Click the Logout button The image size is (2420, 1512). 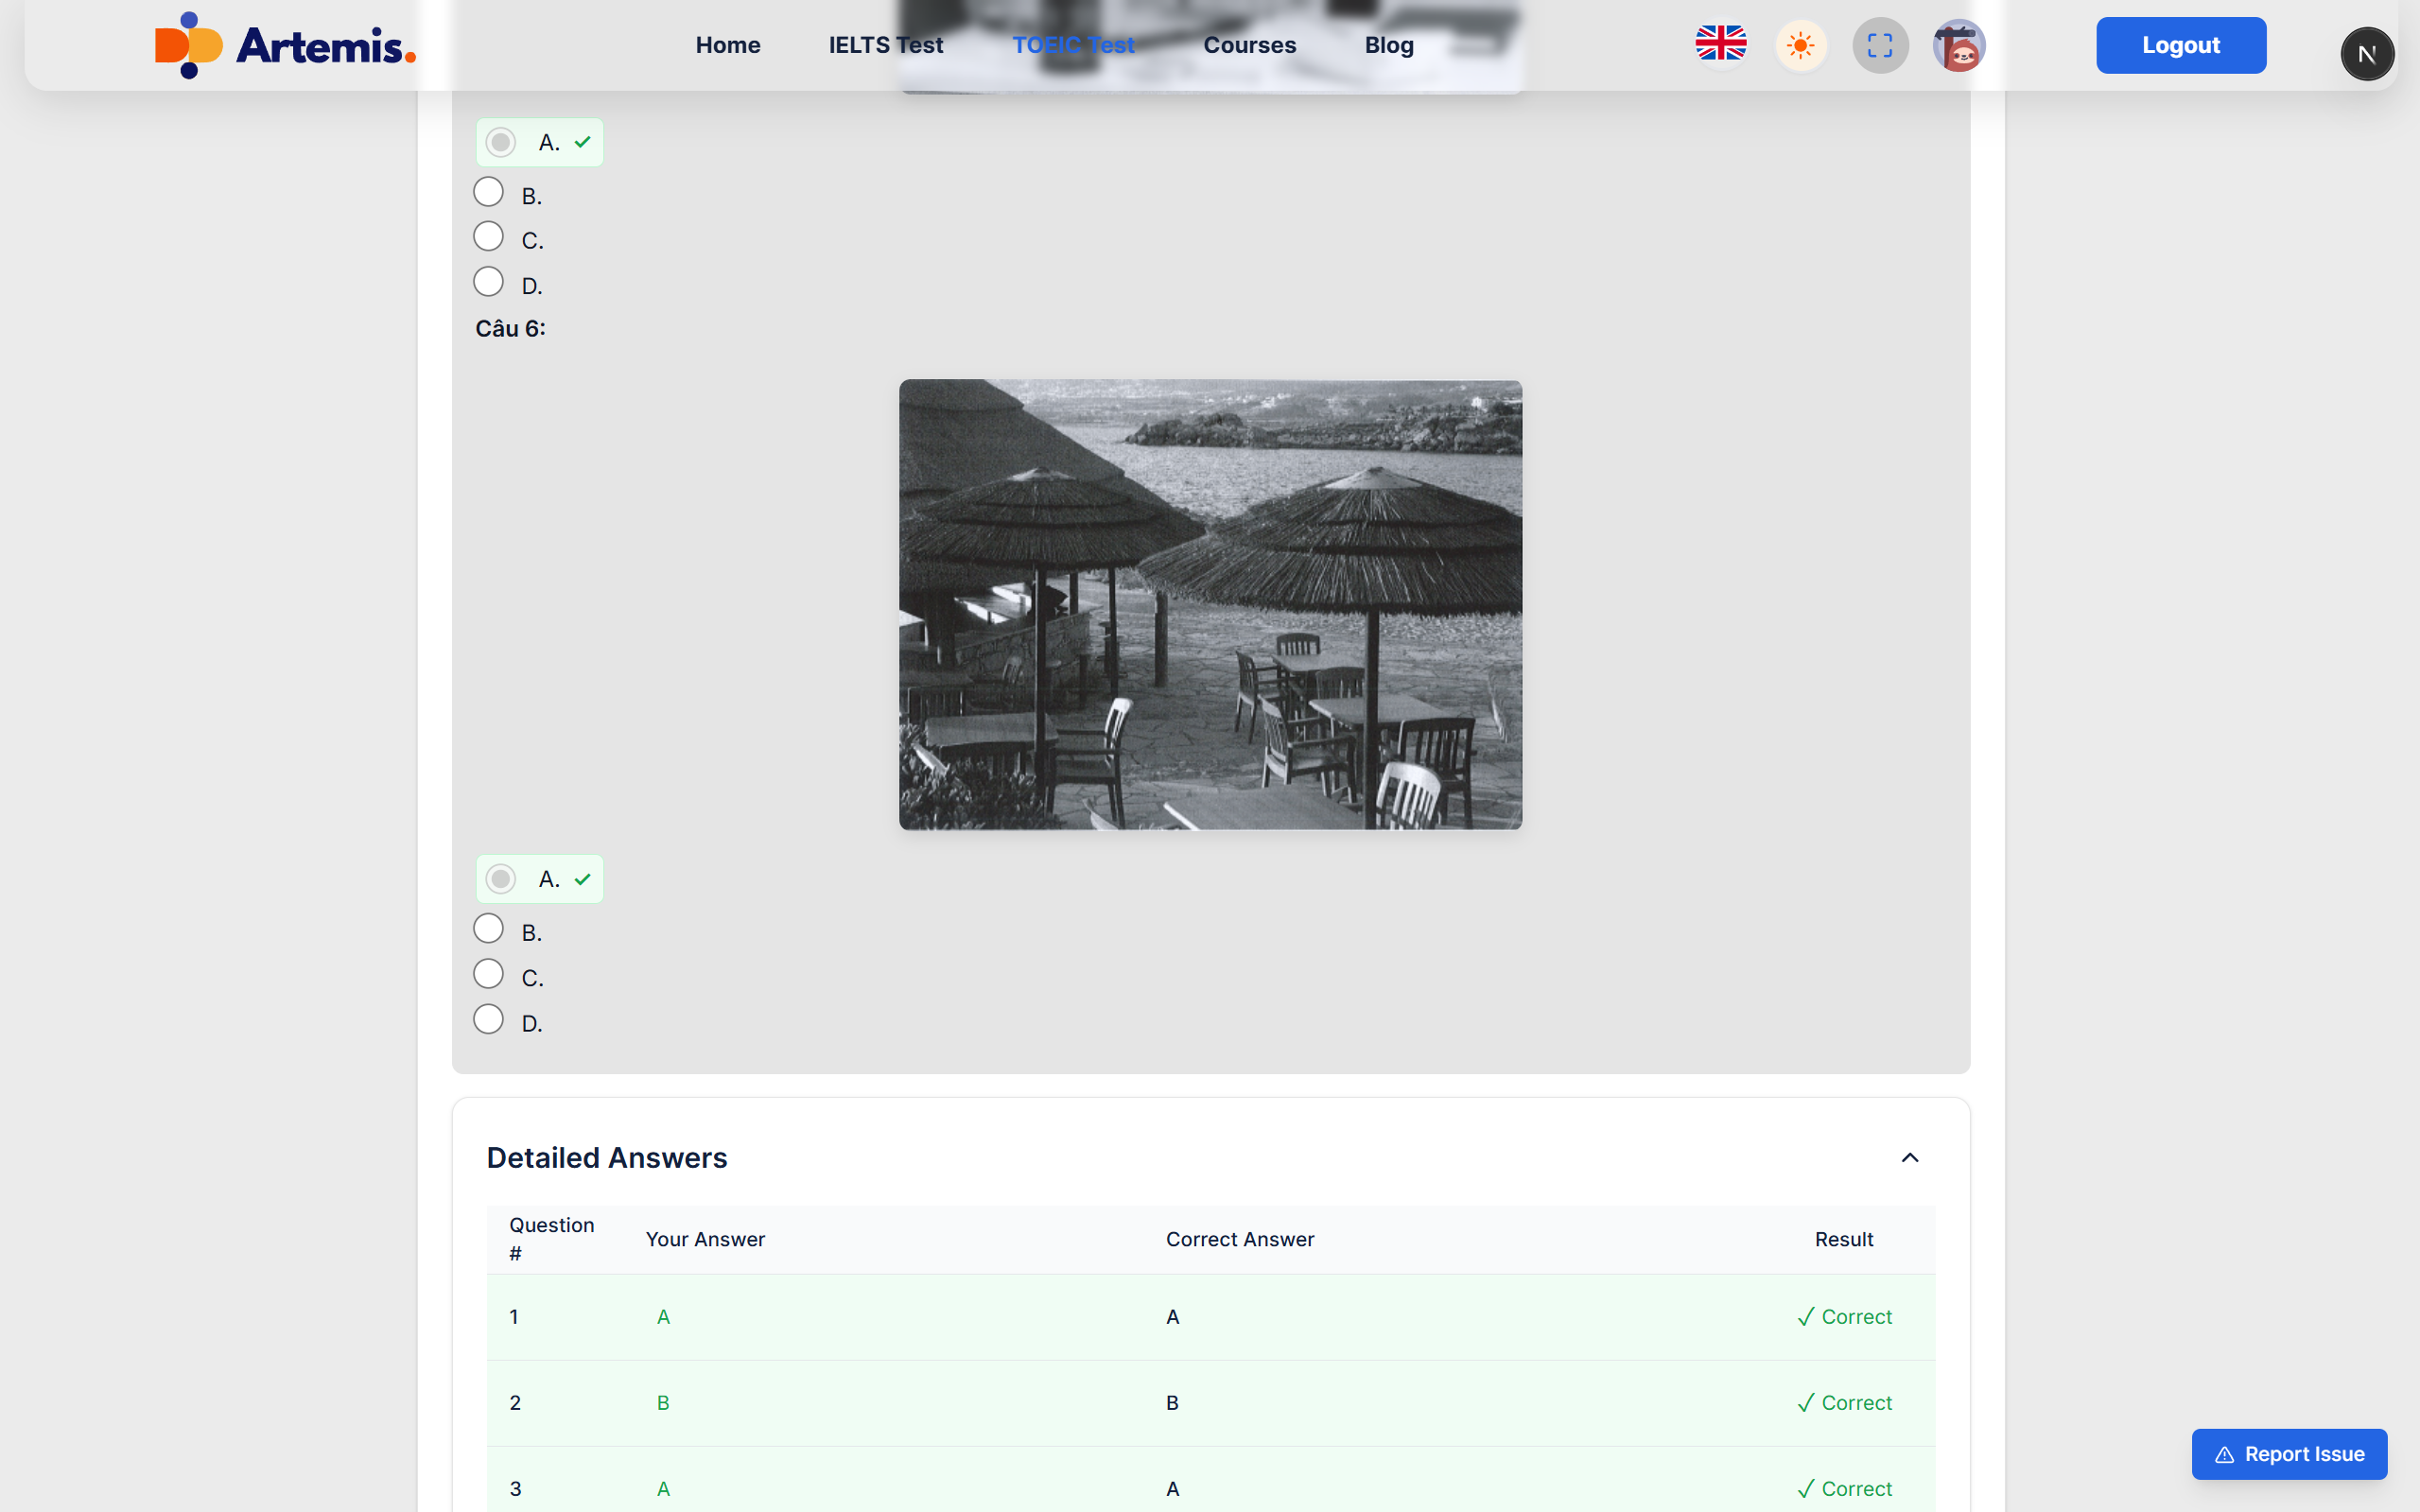2180,45
